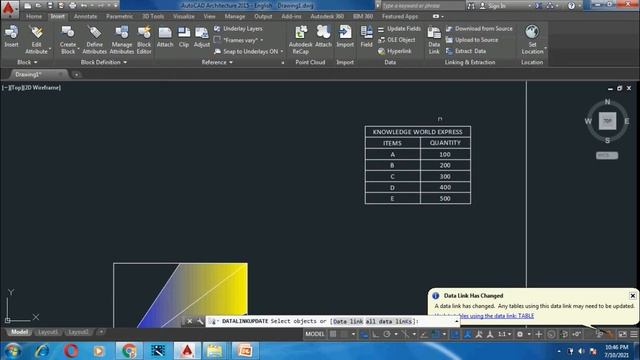Click the Create Block icon

pyautogui.click(x=68, y=32)
